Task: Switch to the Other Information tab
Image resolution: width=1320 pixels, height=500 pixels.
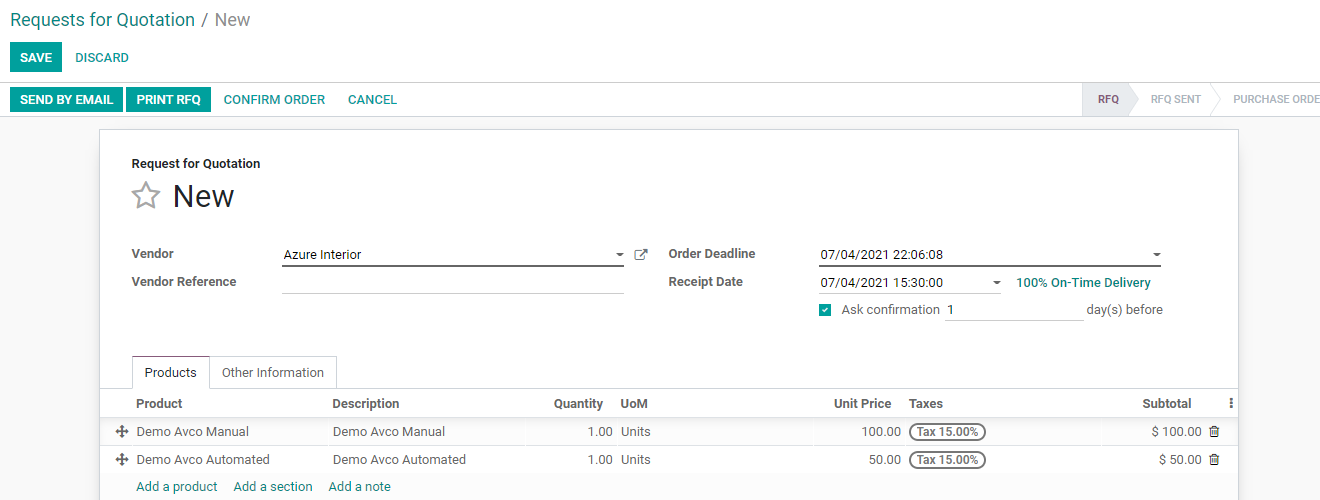Action: 273,373
